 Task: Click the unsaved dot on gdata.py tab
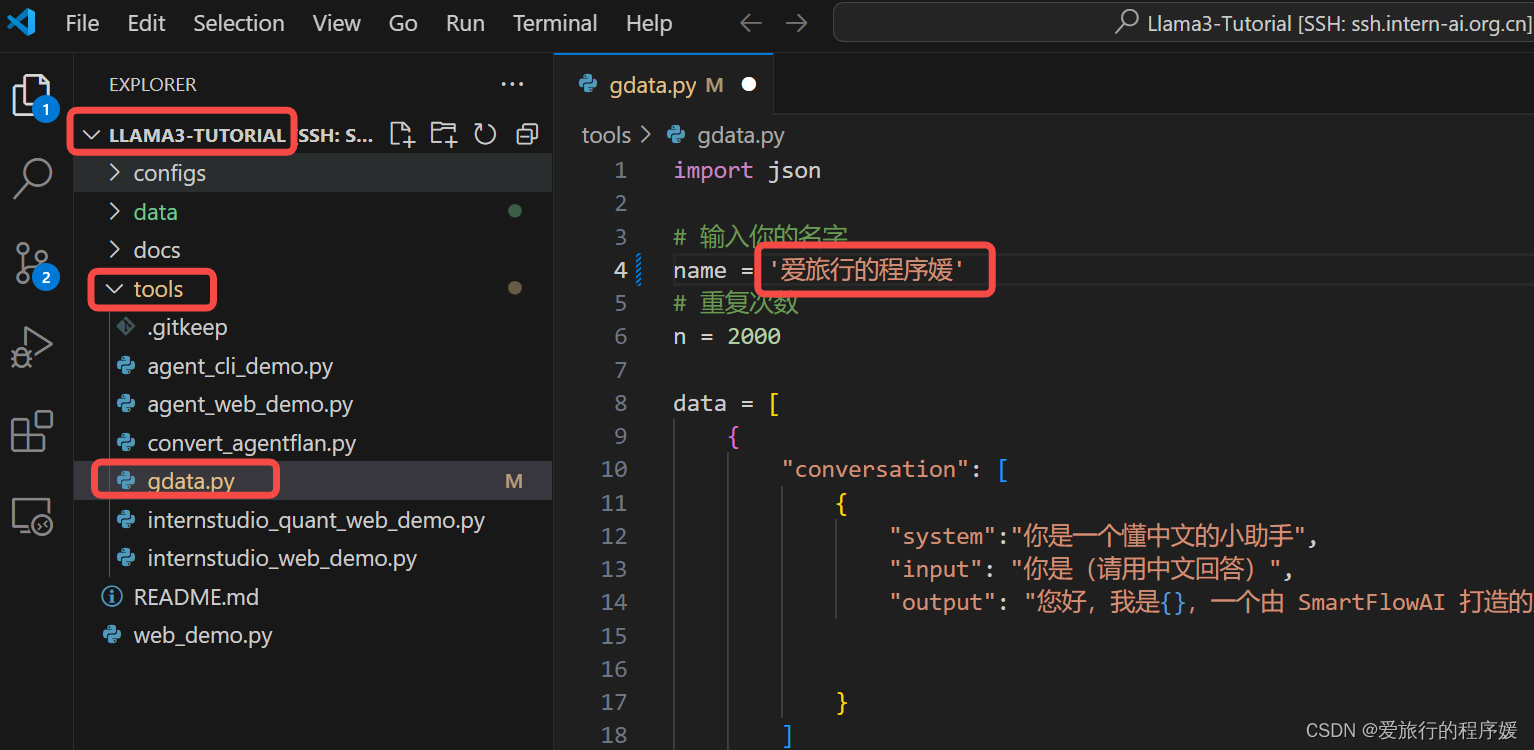pos(748,85)
